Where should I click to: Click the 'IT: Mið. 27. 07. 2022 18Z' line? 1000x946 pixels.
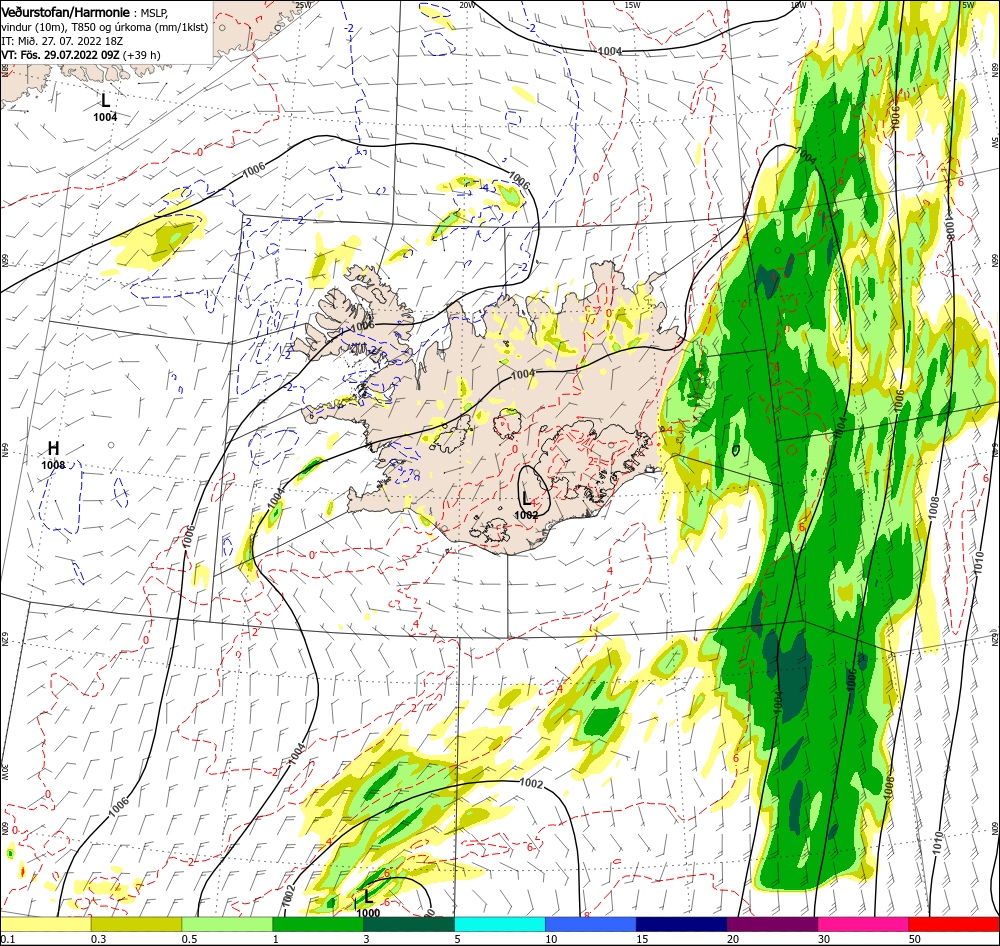[62, 41]
